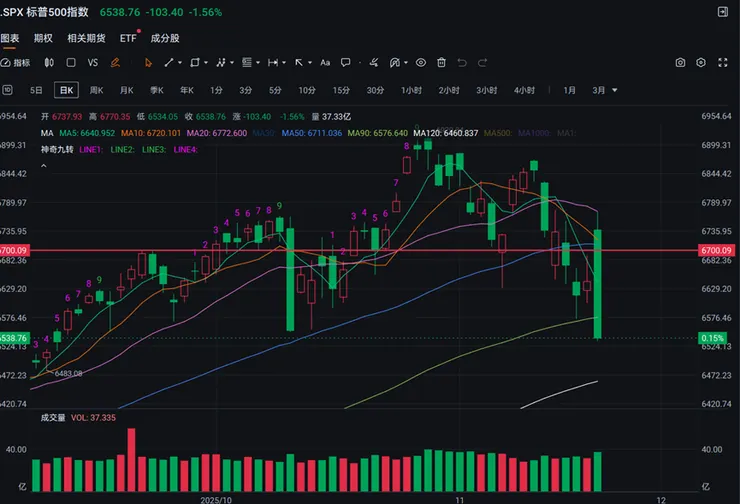Open the 3月 timeframe dropdown arrow
Screen dimensions: 740x504
[x=614, y=90]
